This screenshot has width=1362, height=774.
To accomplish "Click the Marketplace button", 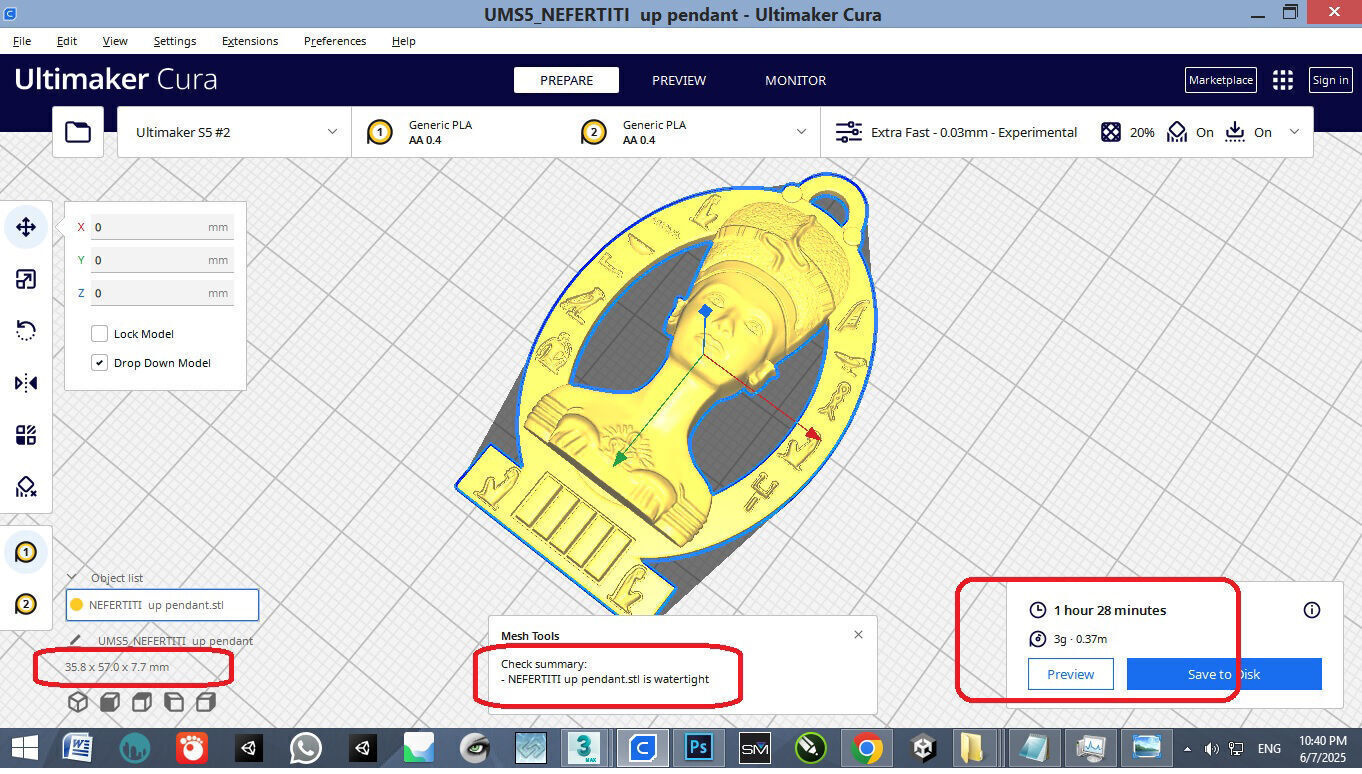I will [1220, 80].
